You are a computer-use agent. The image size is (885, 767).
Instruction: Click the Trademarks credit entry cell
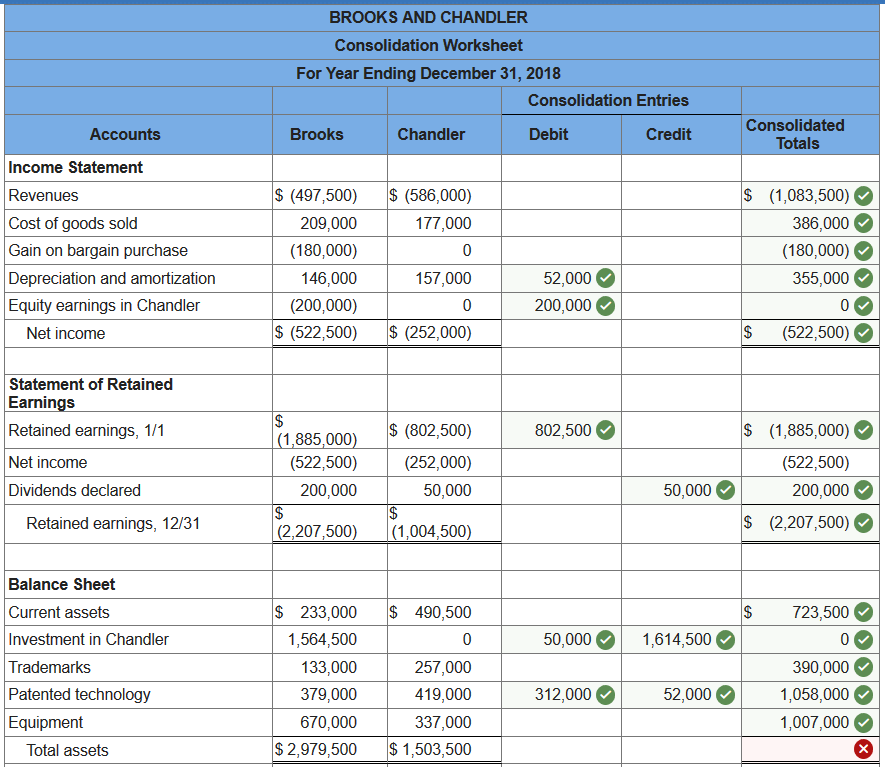pos(681,667)
